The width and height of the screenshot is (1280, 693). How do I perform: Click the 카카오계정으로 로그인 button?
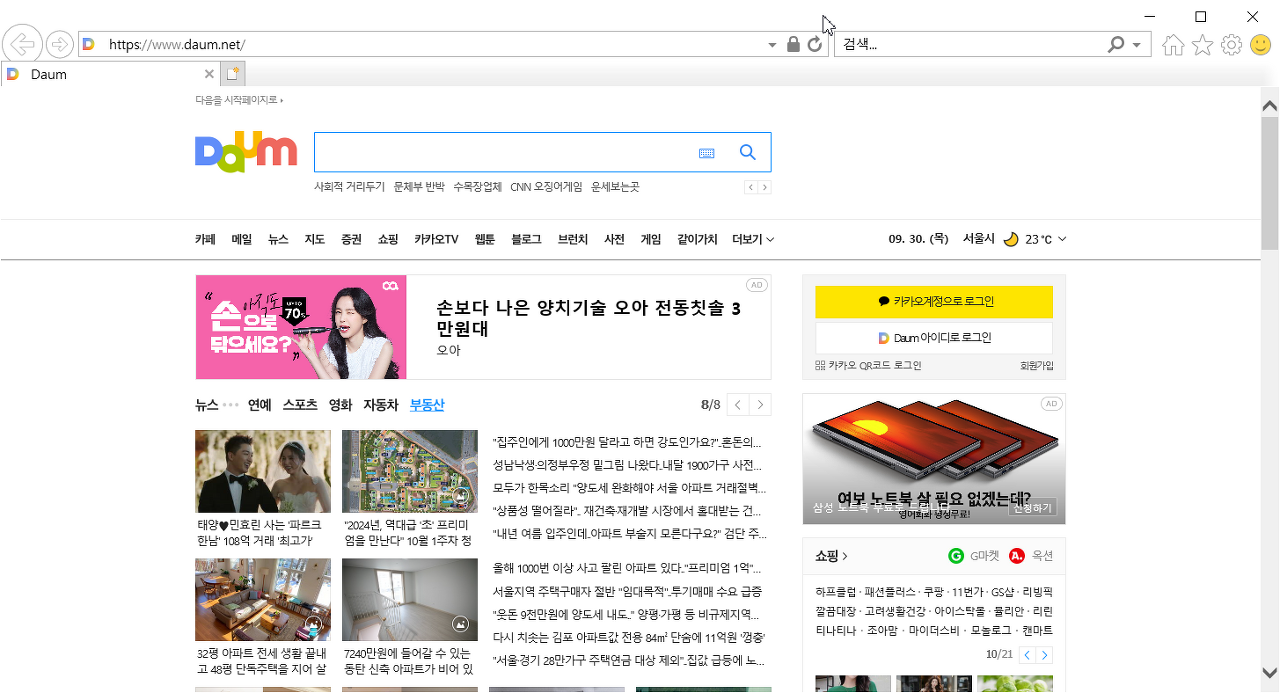pyautogui.click(x=934, y=301)
